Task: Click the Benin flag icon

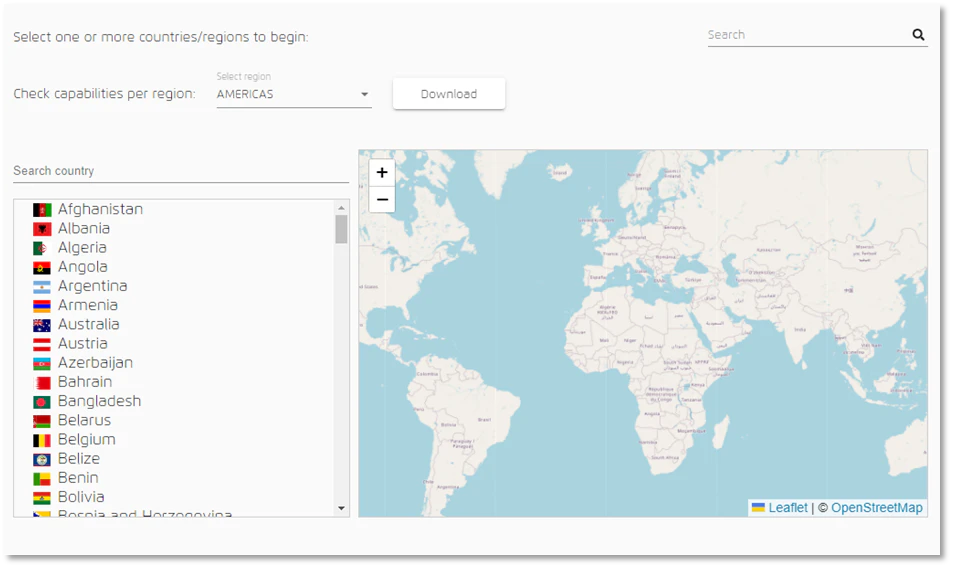Action: [42, 479]
